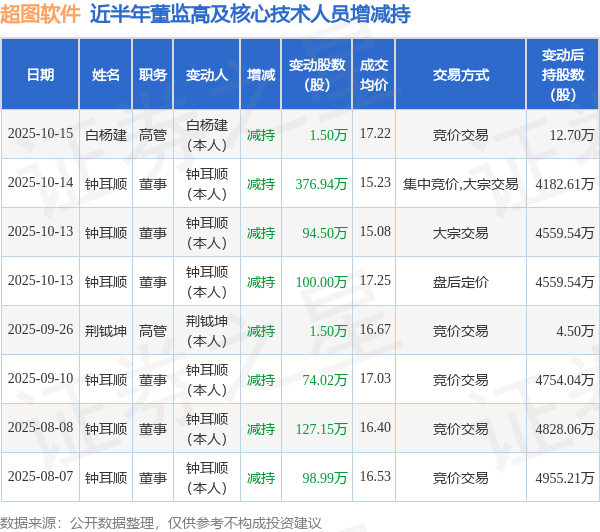
Task: Click the 变动股数(股) column header
Action: tap(317, 75)
